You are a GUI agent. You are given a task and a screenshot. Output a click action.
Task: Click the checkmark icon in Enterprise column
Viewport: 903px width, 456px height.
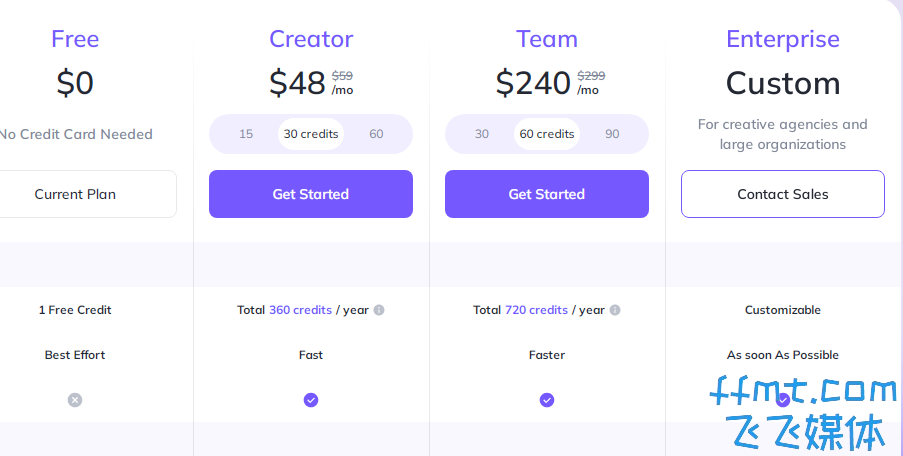tap(783, 400)
